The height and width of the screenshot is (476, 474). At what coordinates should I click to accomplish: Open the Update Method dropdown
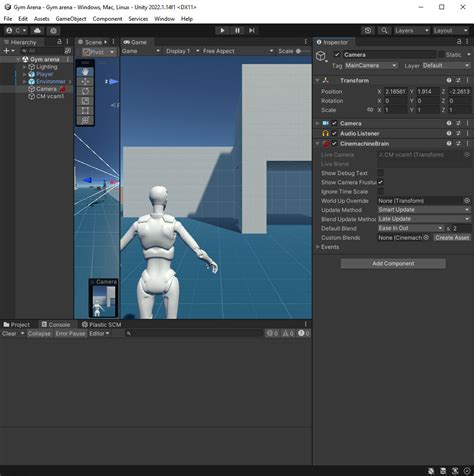(x=424, y=210)
